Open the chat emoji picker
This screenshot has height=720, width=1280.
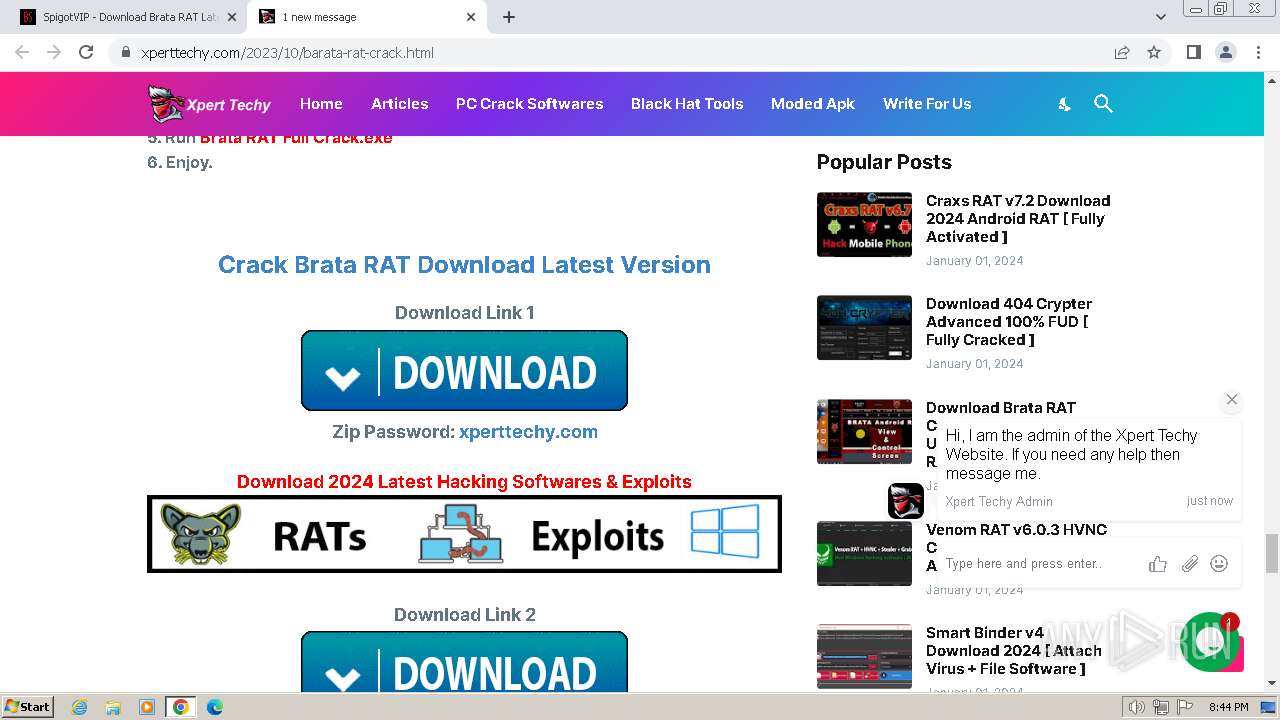tap(1219, 564)
